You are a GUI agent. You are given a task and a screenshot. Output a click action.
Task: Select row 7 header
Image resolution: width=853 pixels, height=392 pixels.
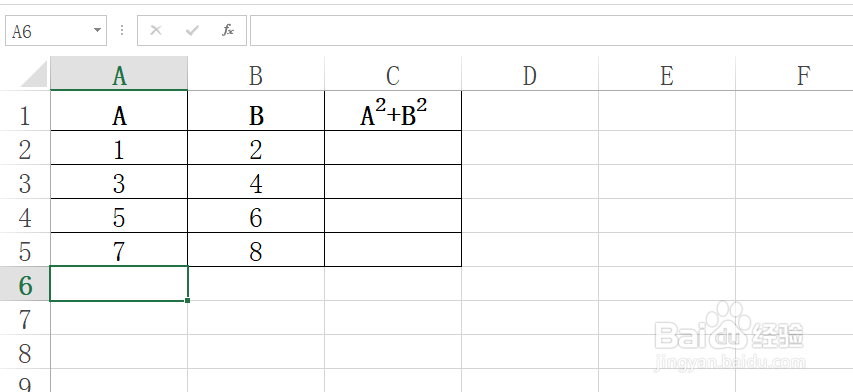[x=25, y=318]
